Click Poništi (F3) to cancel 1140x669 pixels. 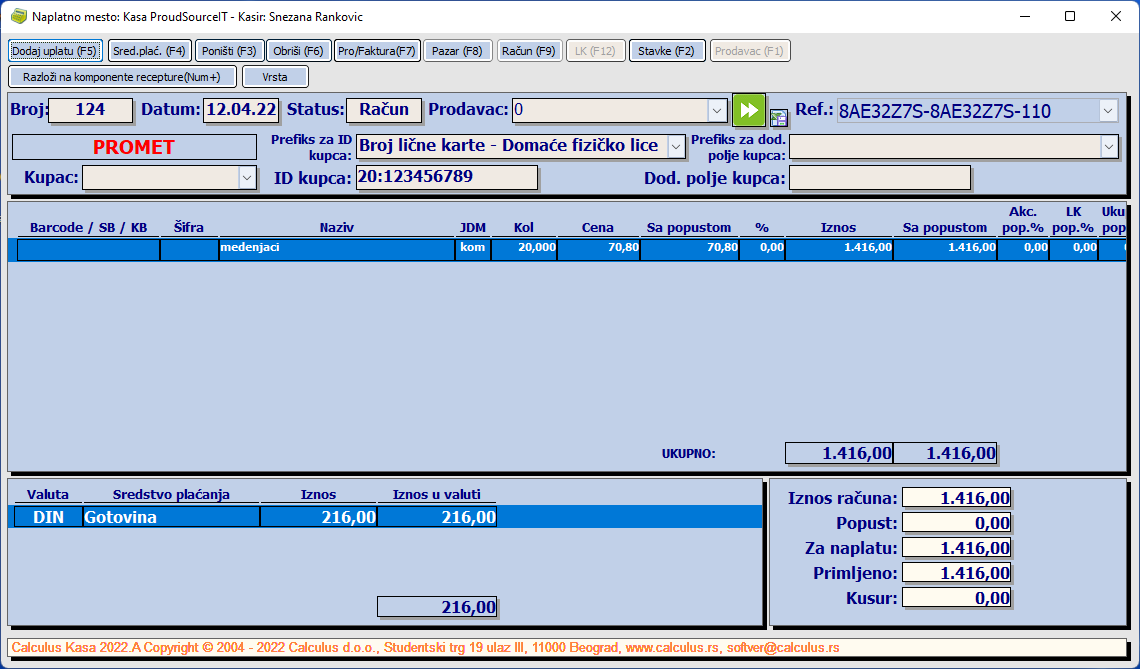click(227, 51)
